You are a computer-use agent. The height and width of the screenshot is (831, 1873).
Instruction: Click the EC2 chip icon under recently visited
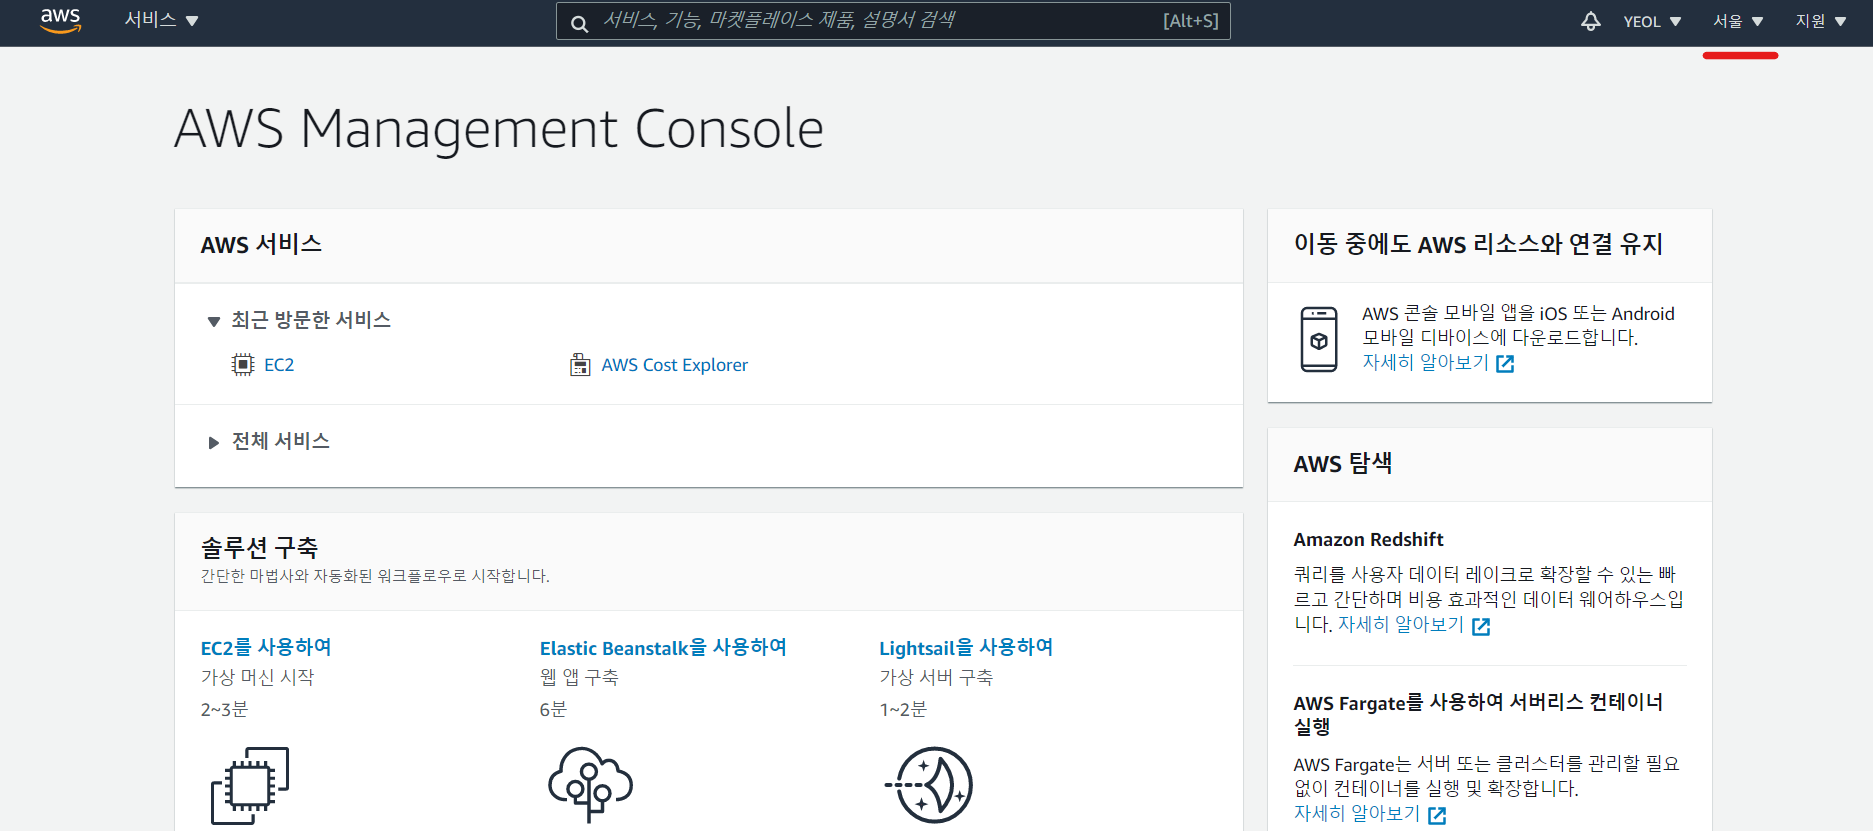click(x=243, y=365)
